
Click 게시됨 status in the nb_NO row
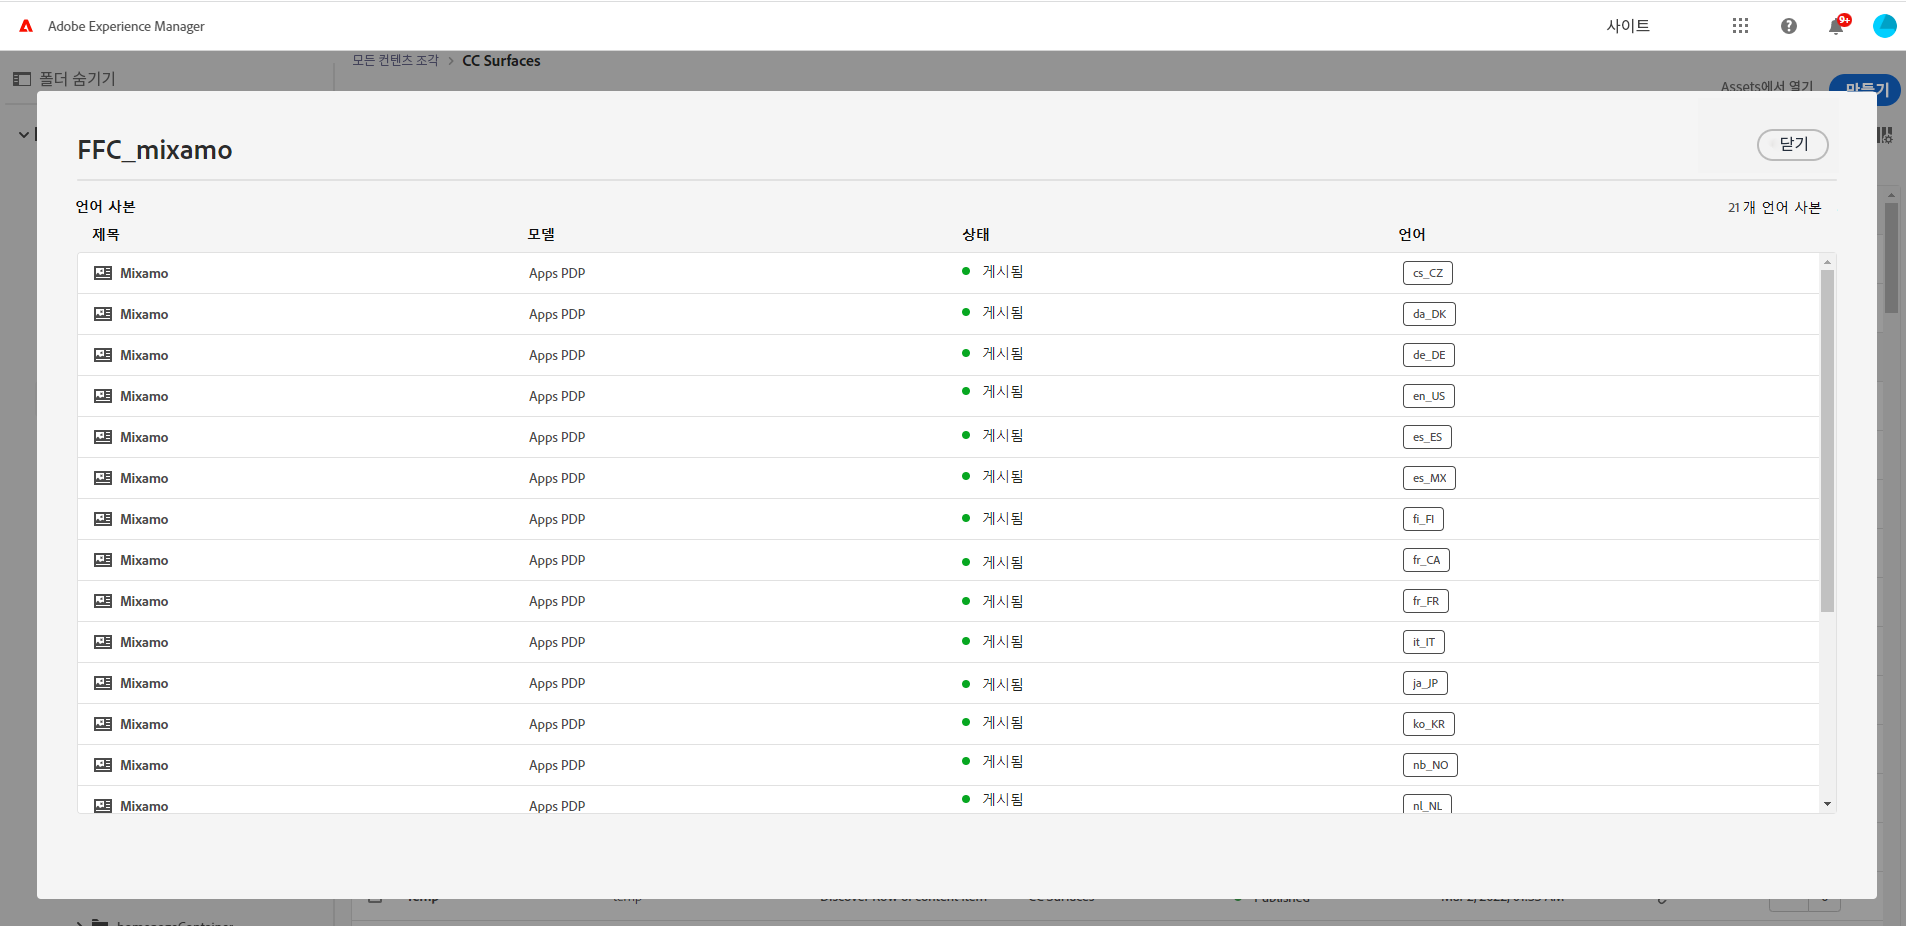(1002, 761)
